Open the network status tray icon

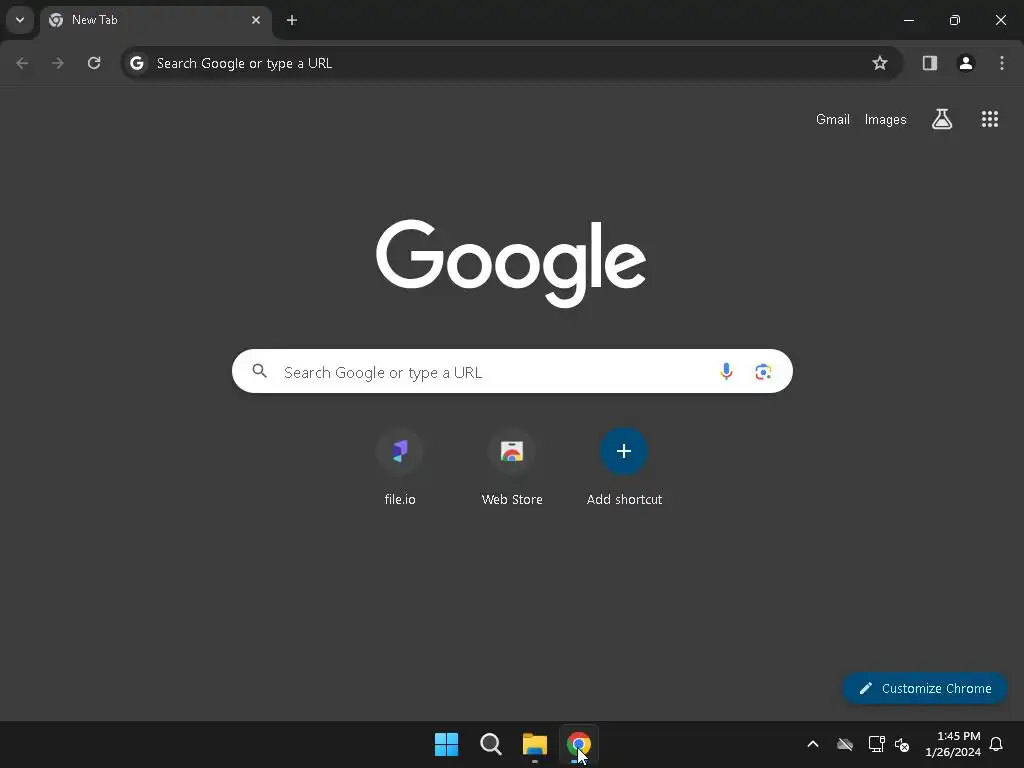876,744
